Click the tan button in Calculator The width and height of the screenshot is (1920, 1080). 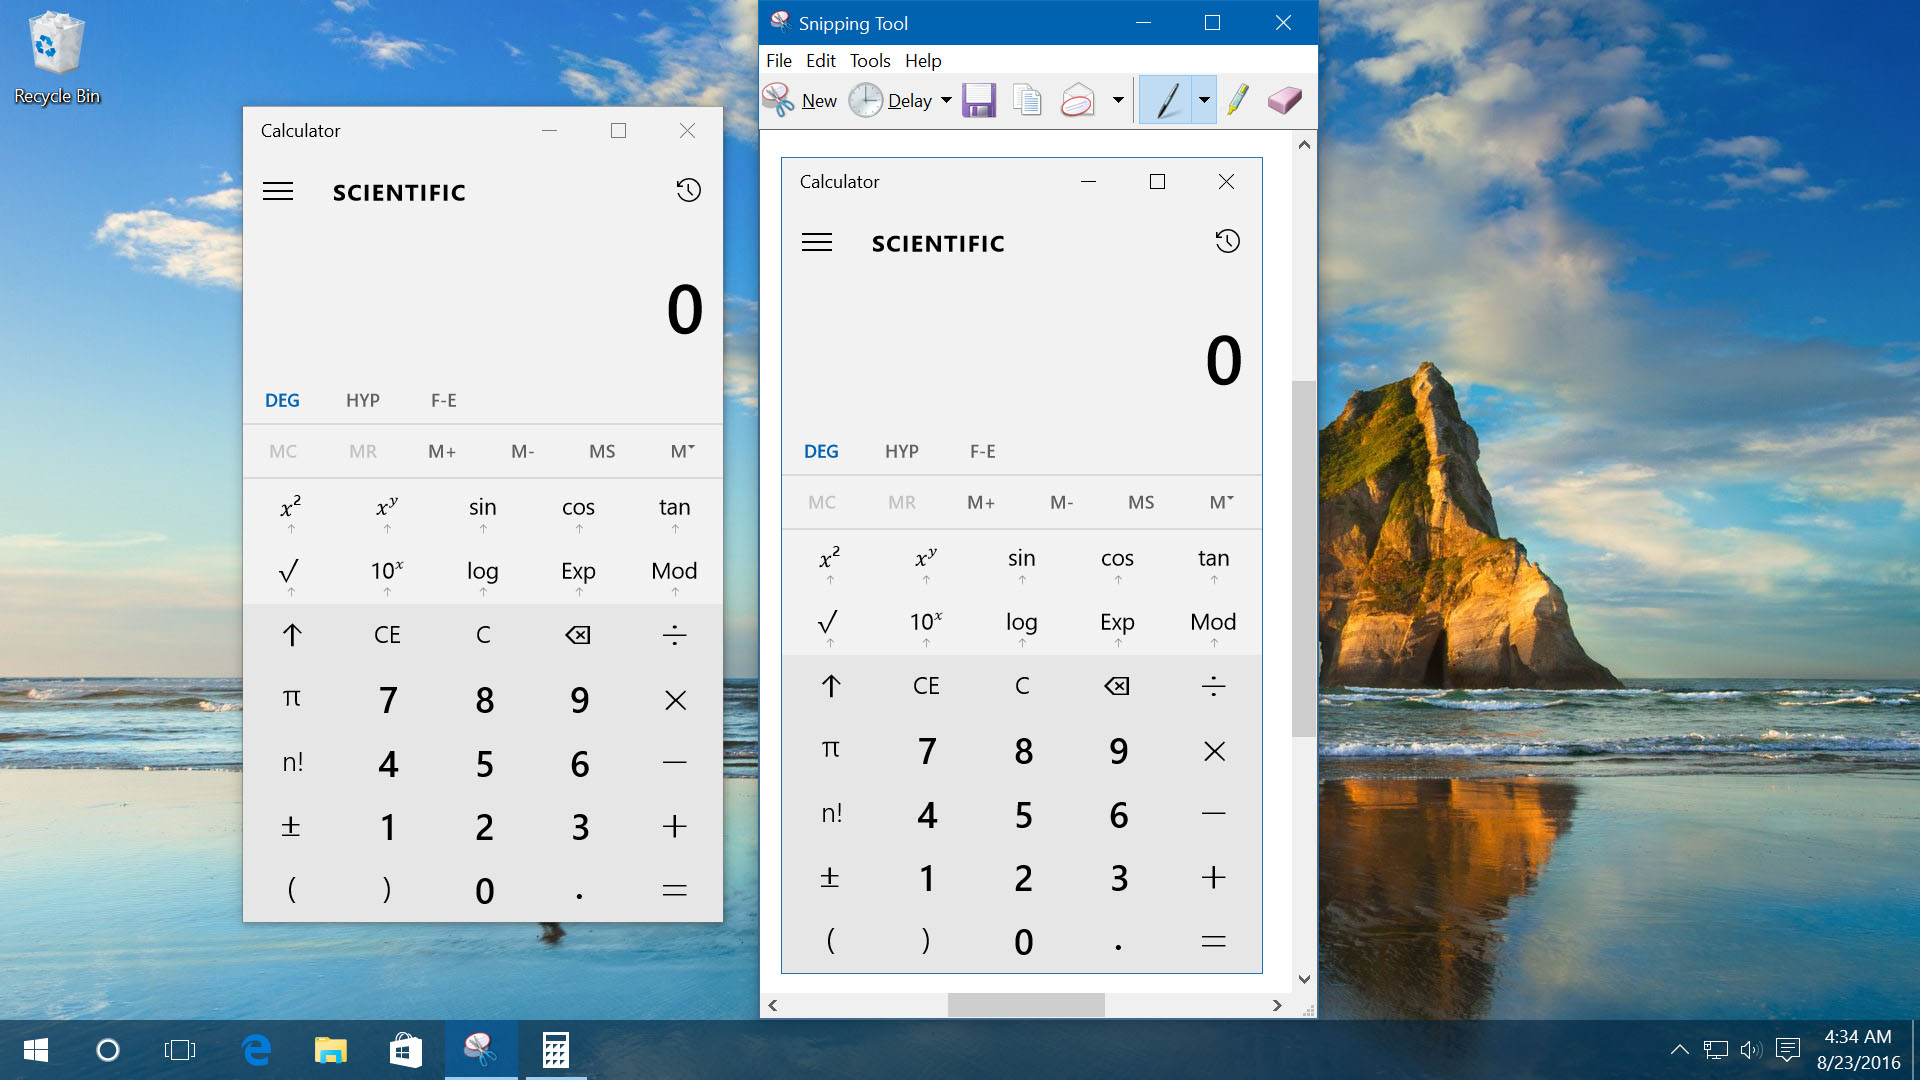[x=675, y=510]
